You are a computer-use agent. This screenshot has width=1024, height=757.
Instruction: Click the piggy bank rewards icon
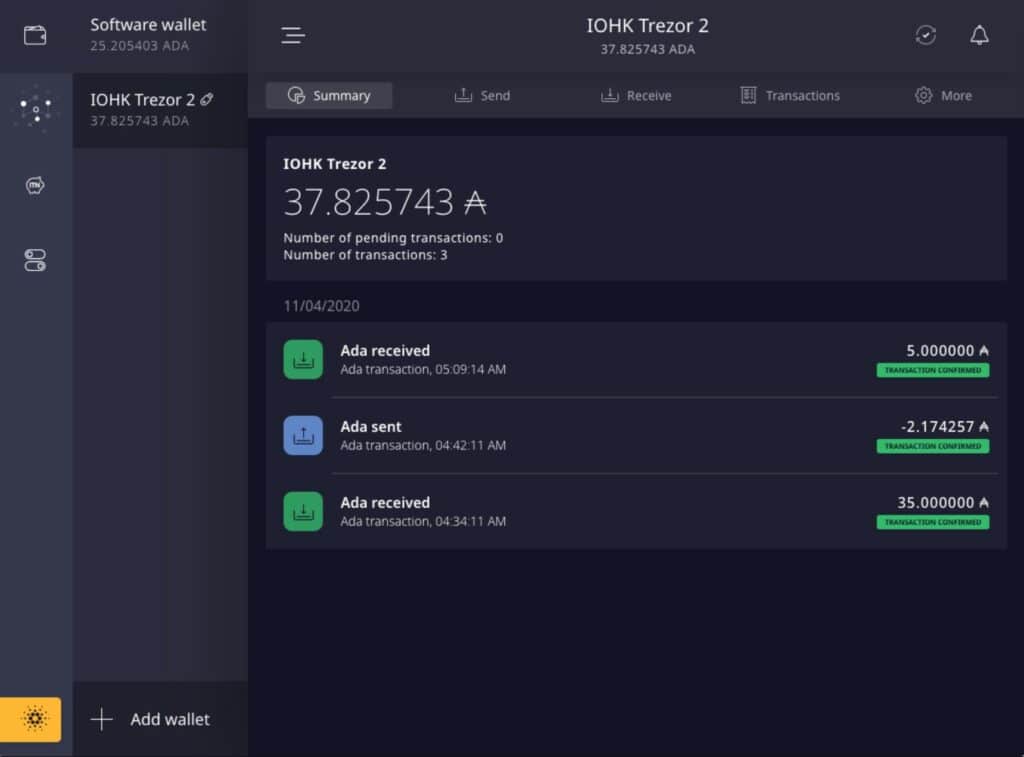(35, 185)
